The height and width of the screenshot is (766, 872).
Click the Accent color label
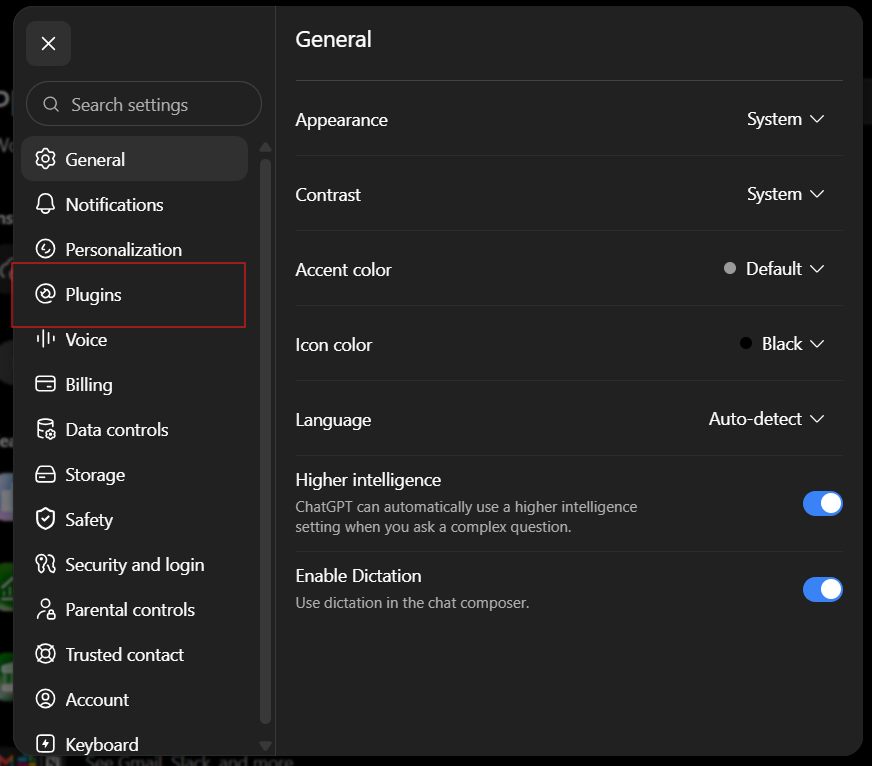pos(344,270)
